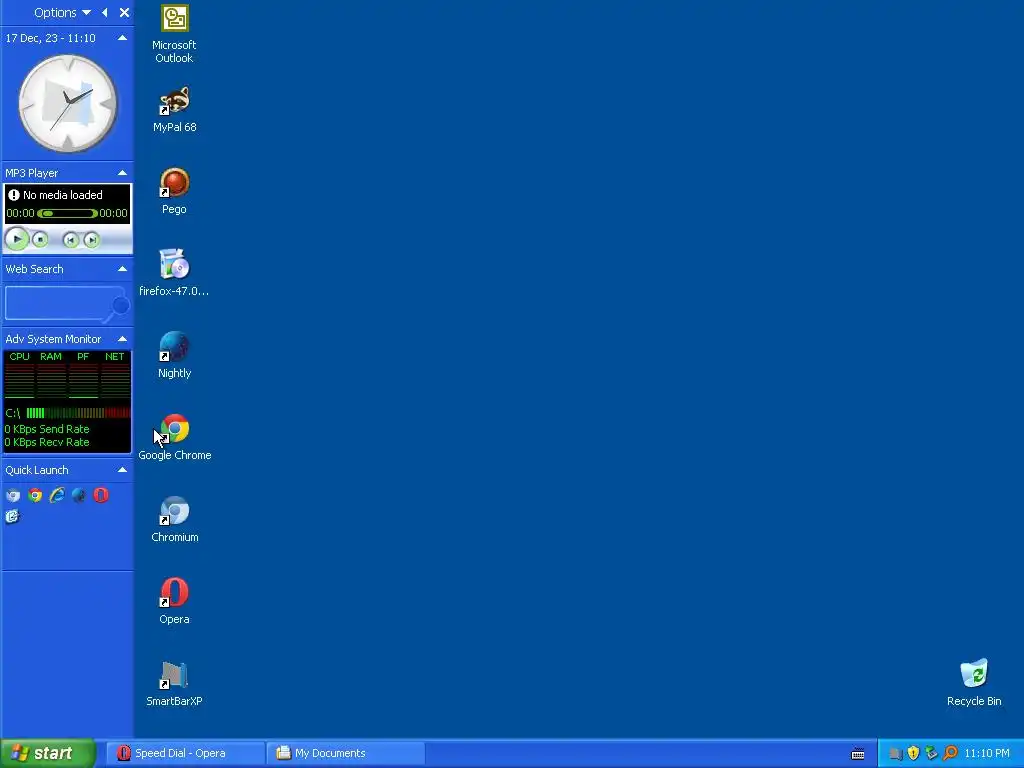Click the CPU meter in system monitor

pos(20,375)
